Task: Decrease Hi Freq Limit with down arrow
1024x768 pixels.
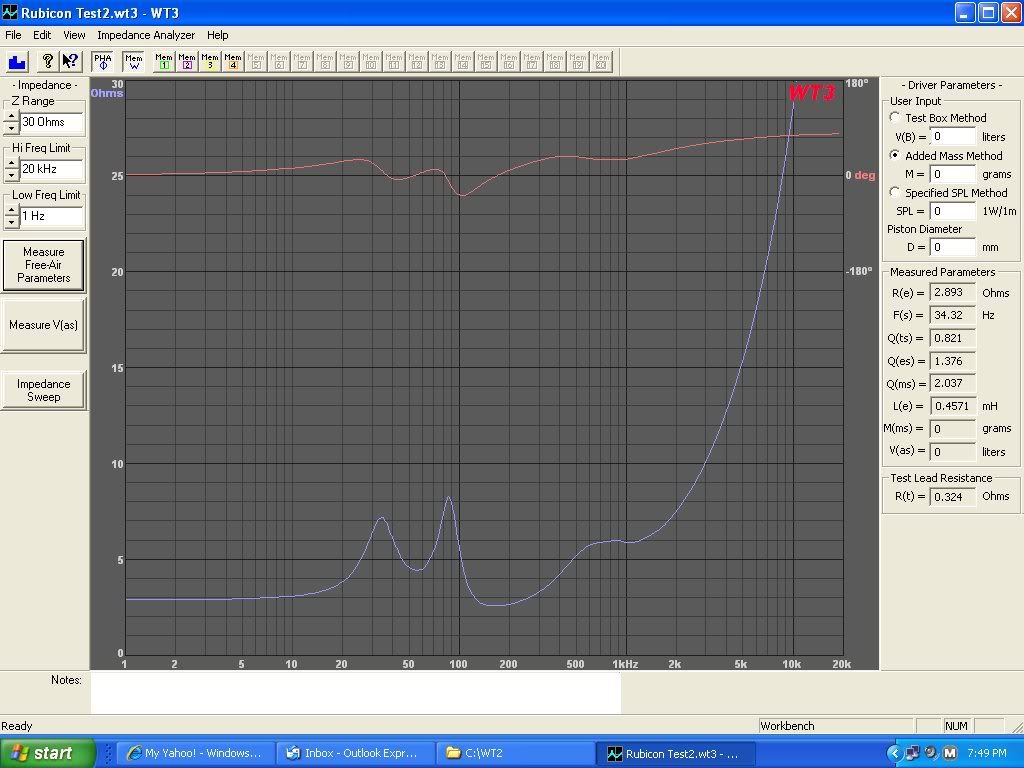Action: (x=11, y=175)
